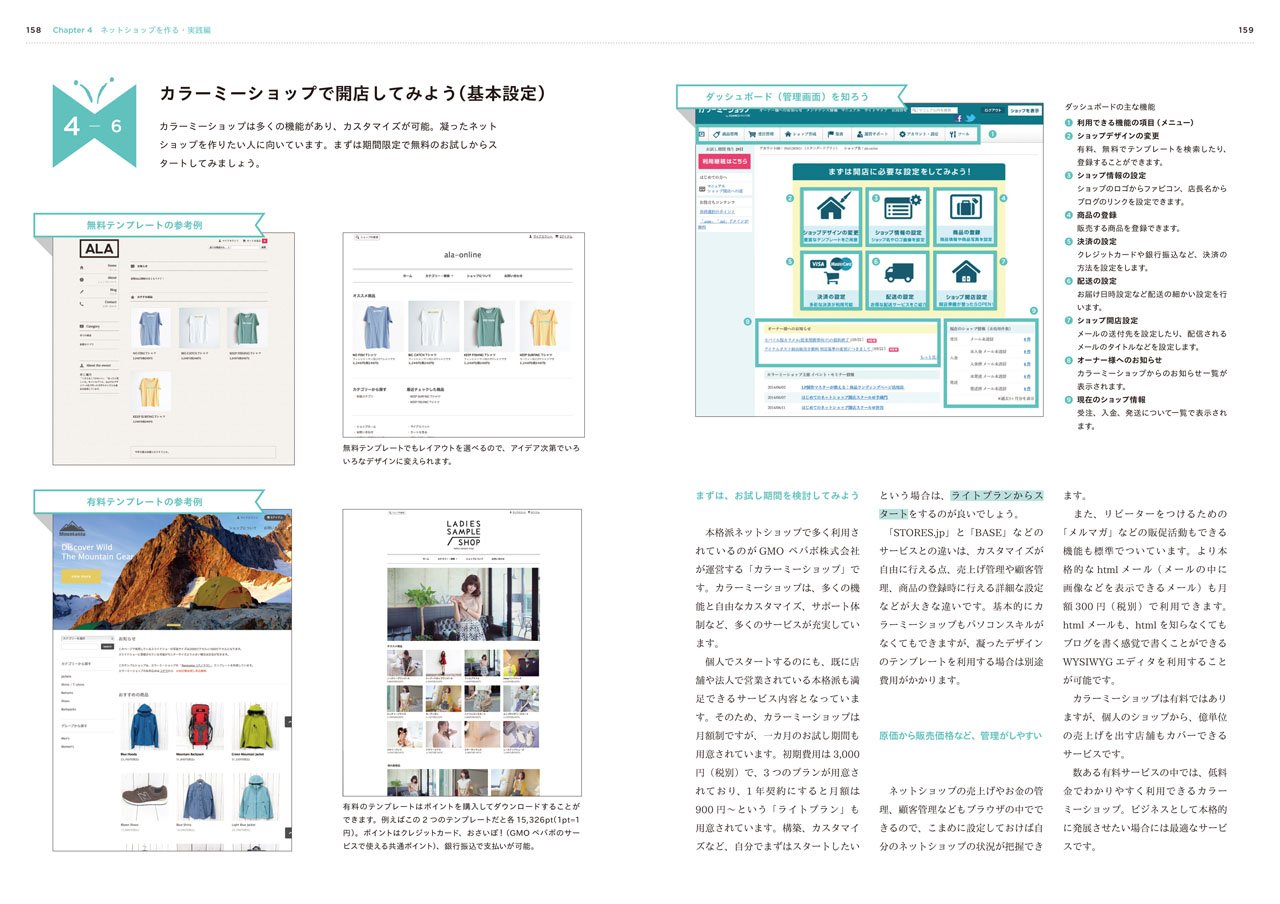Screen dimensions: 1280x904
Task: Open the もっと見る link under owner announcements
Action: tap(928, 356)
